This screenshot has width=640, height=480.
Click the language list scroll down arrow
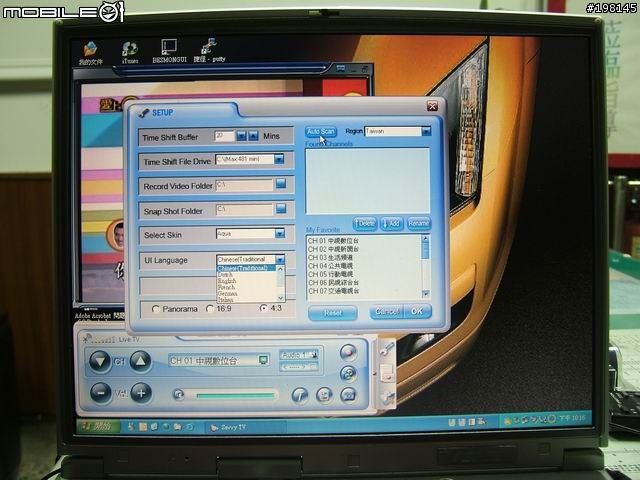coord(280,298)
